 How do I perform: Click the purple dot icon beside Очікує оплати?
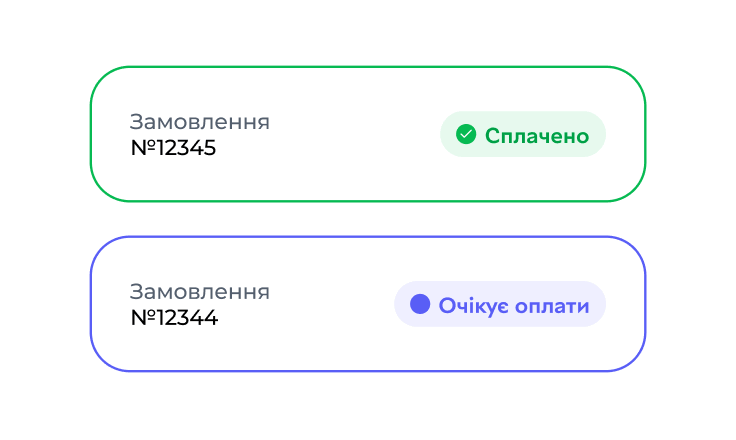coord(420,304)
